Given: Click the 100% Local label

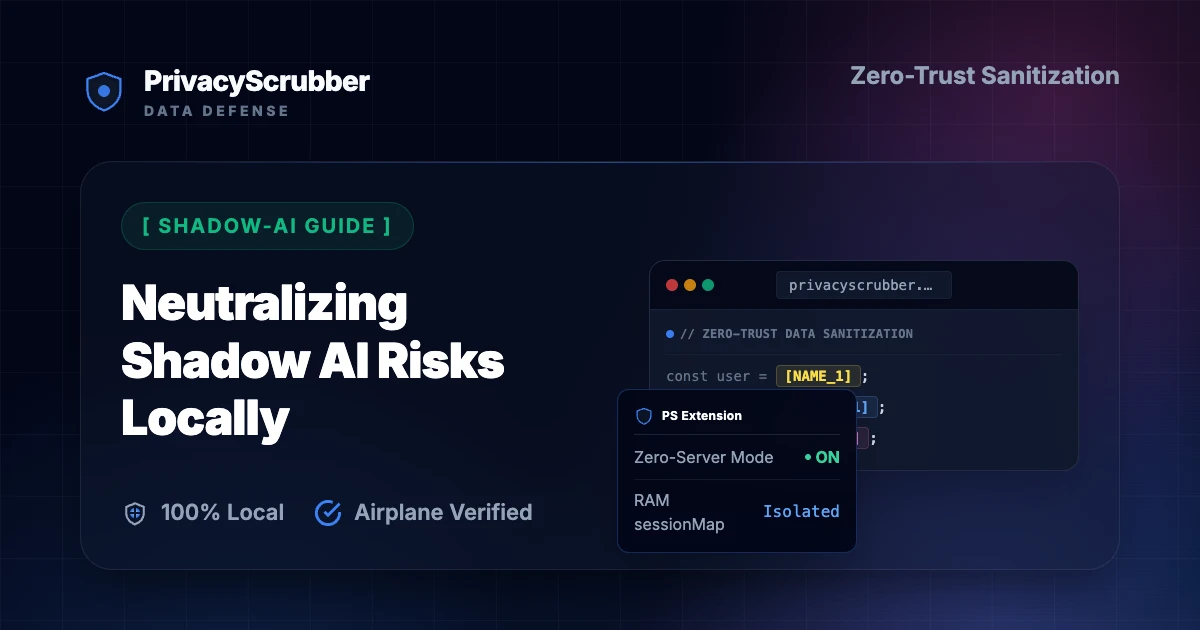Looking at the screenshot, I should point(222,513).
